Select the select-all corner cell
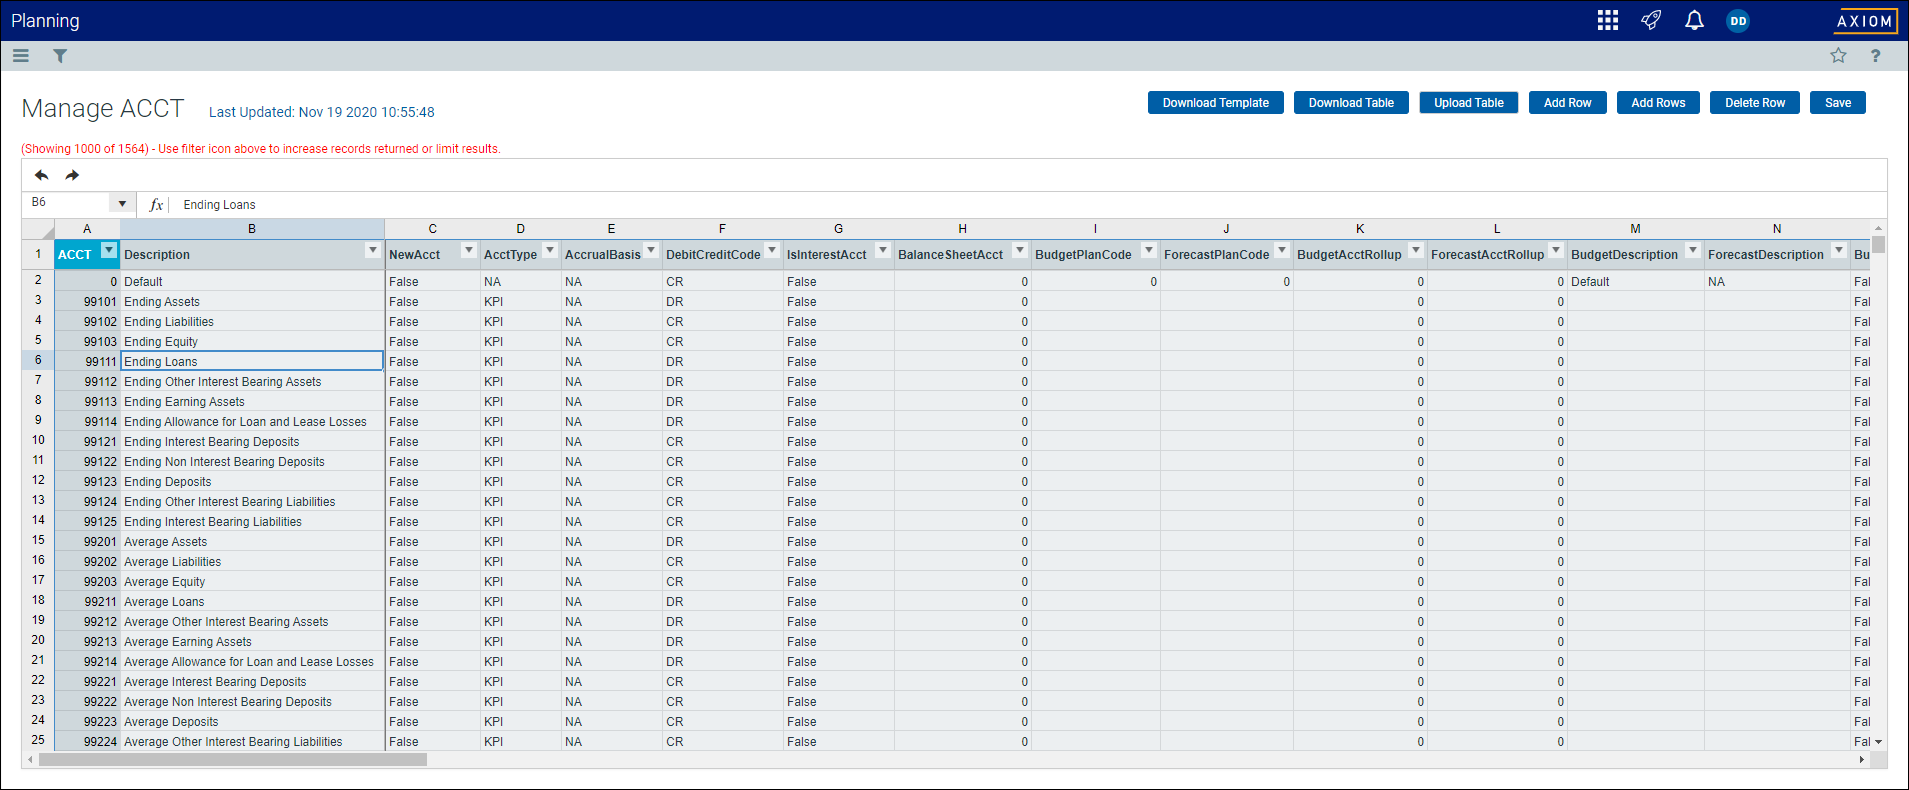The width and height of the screenshot is (1909, 790). [x=38, y=229]
